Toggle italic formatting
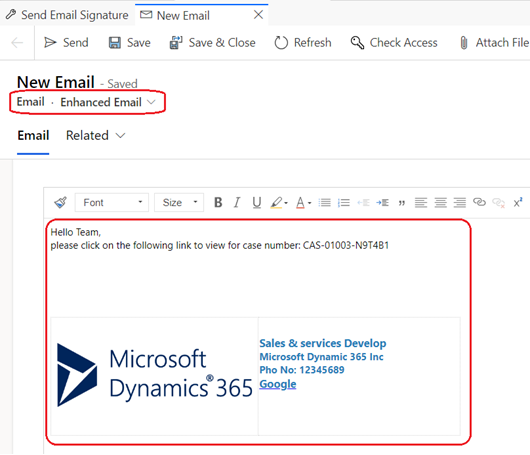 click(237, 202)
